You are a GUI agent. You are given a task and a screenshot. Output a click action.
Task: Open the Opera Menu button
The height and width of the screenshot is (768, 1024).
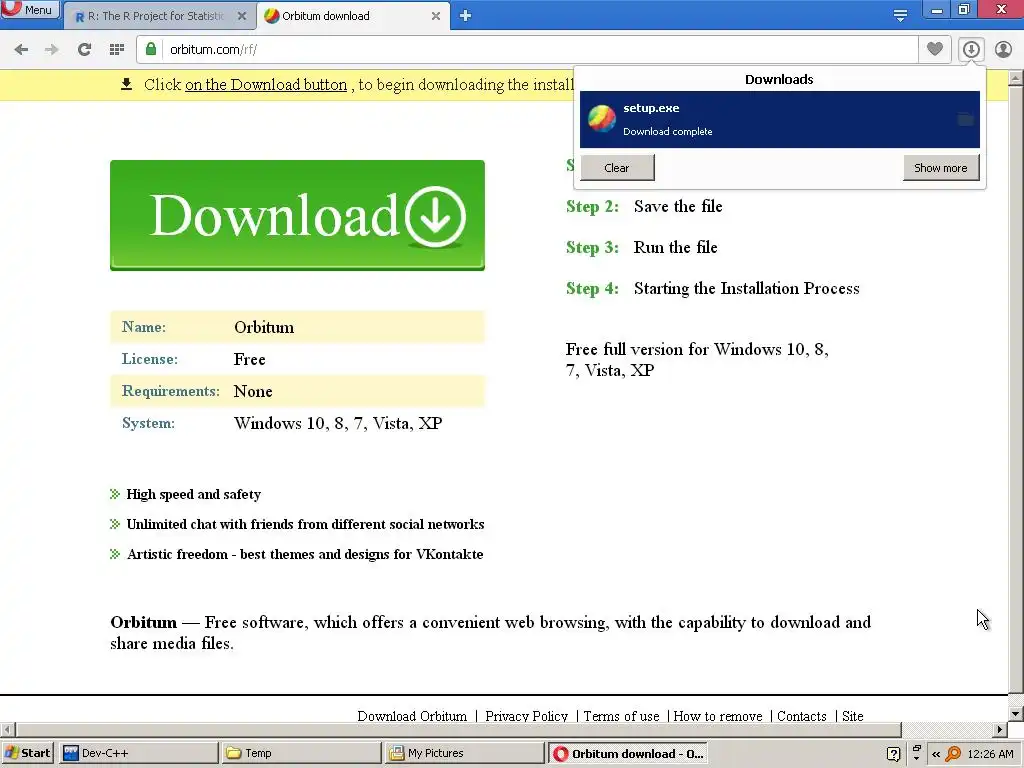coord(29,10)
